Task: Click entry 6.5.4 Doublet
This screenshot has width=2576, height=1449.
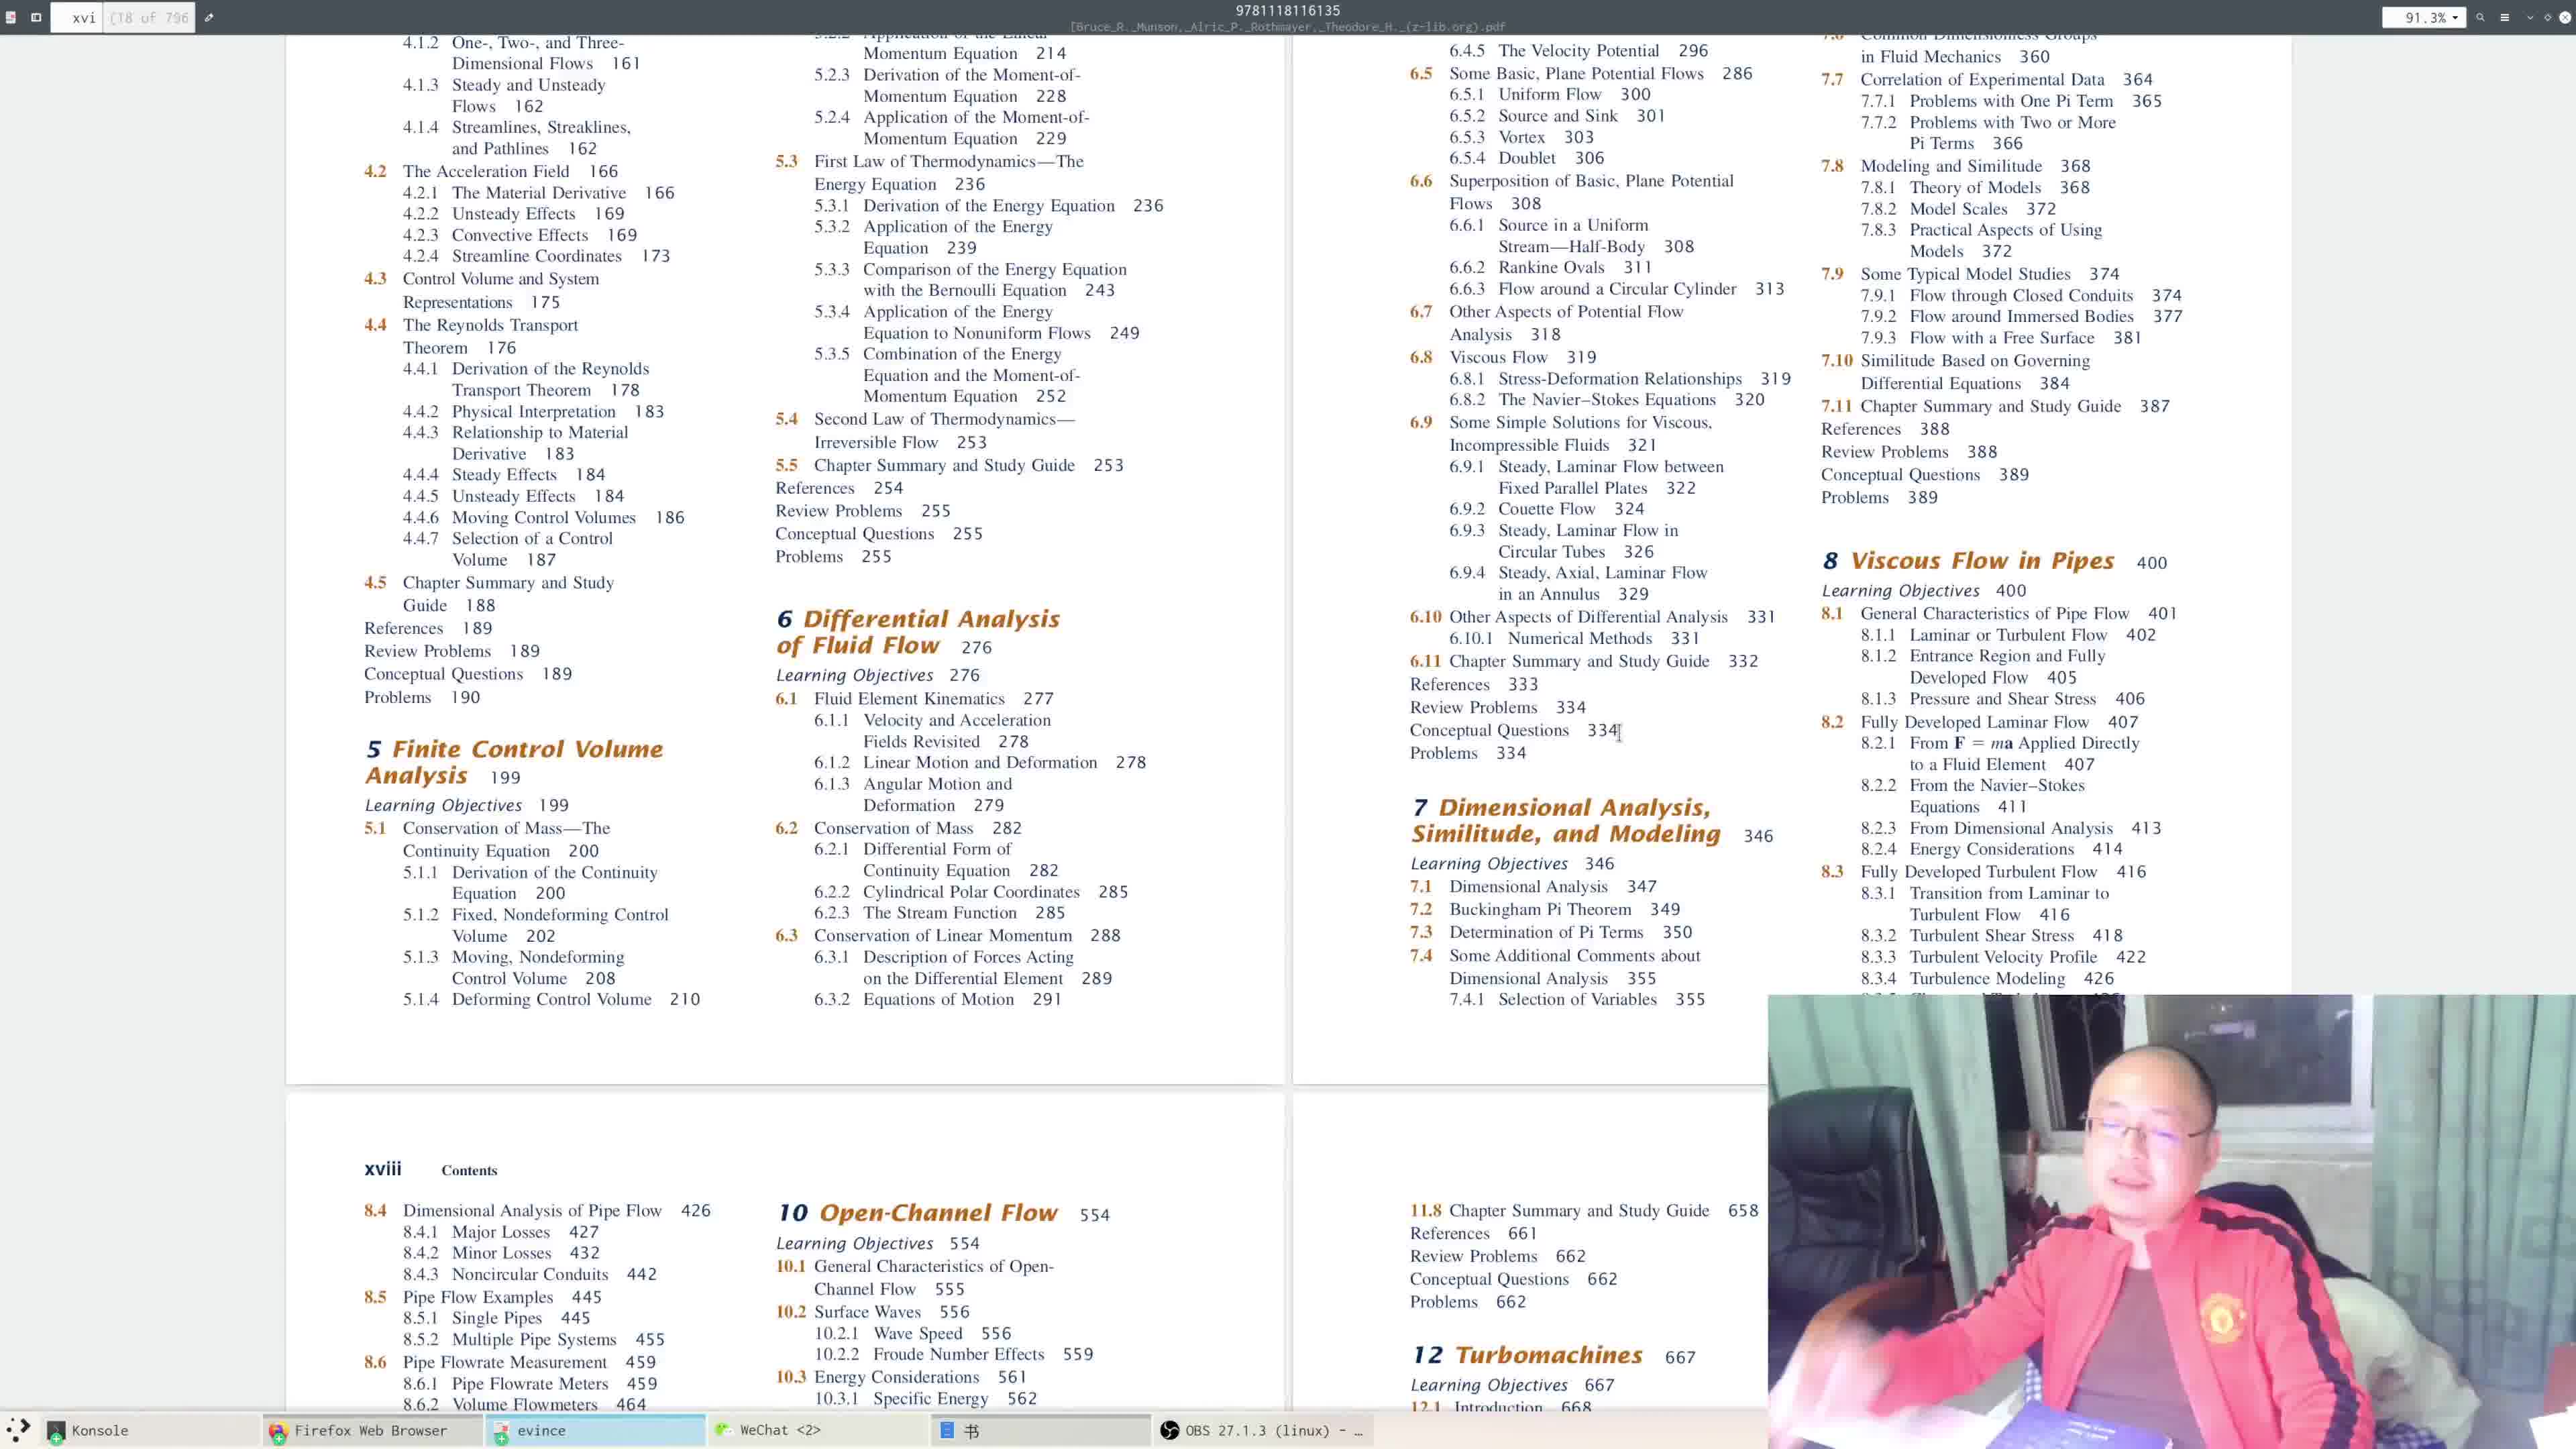Action: click(1526, 158)
